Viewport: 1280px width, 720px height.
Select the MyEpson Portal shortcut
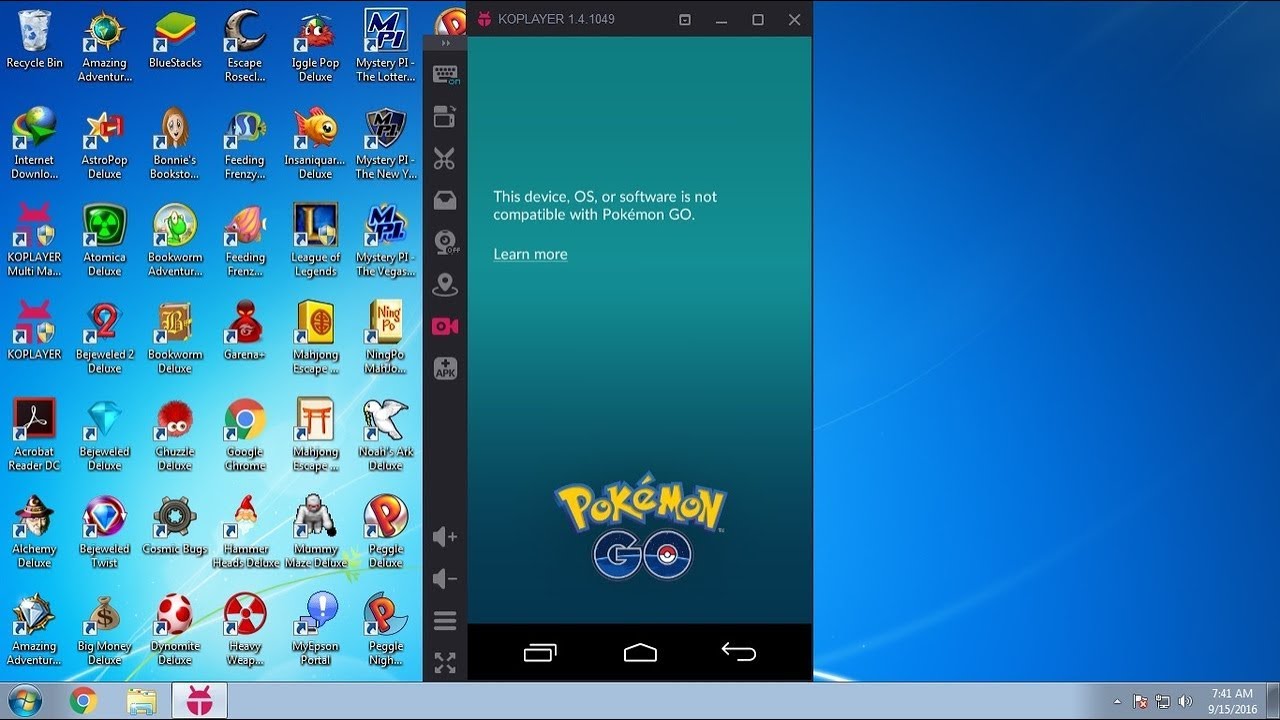point(315,628)
